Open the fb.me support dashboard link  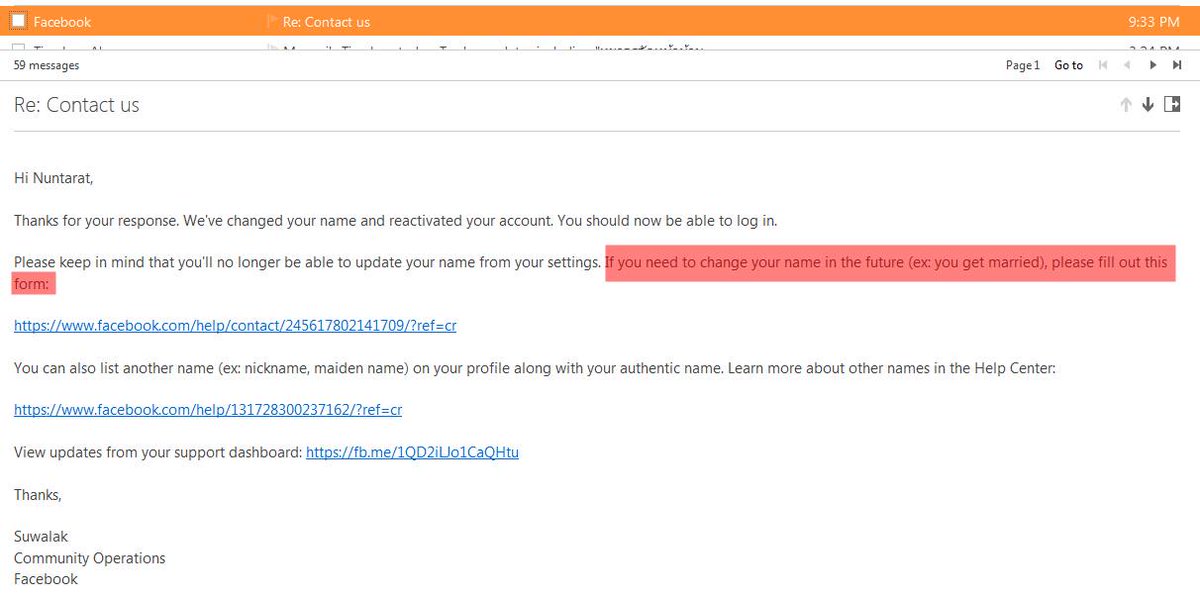[x=412, y=452]
